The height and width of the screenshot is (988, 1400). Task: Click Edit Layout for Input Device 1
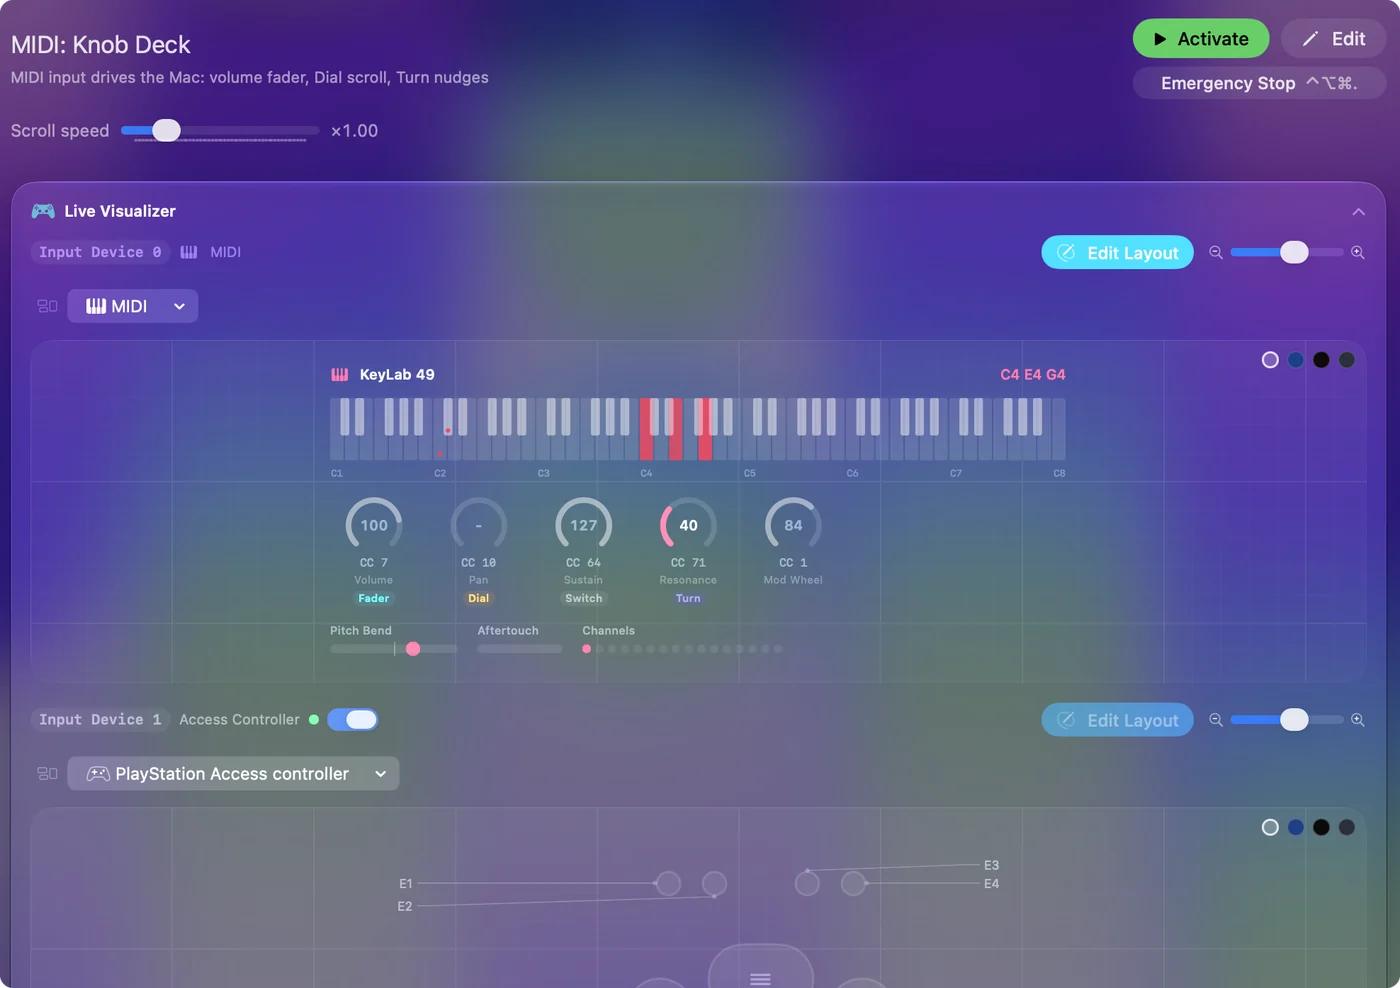[x=1118, y=720]
